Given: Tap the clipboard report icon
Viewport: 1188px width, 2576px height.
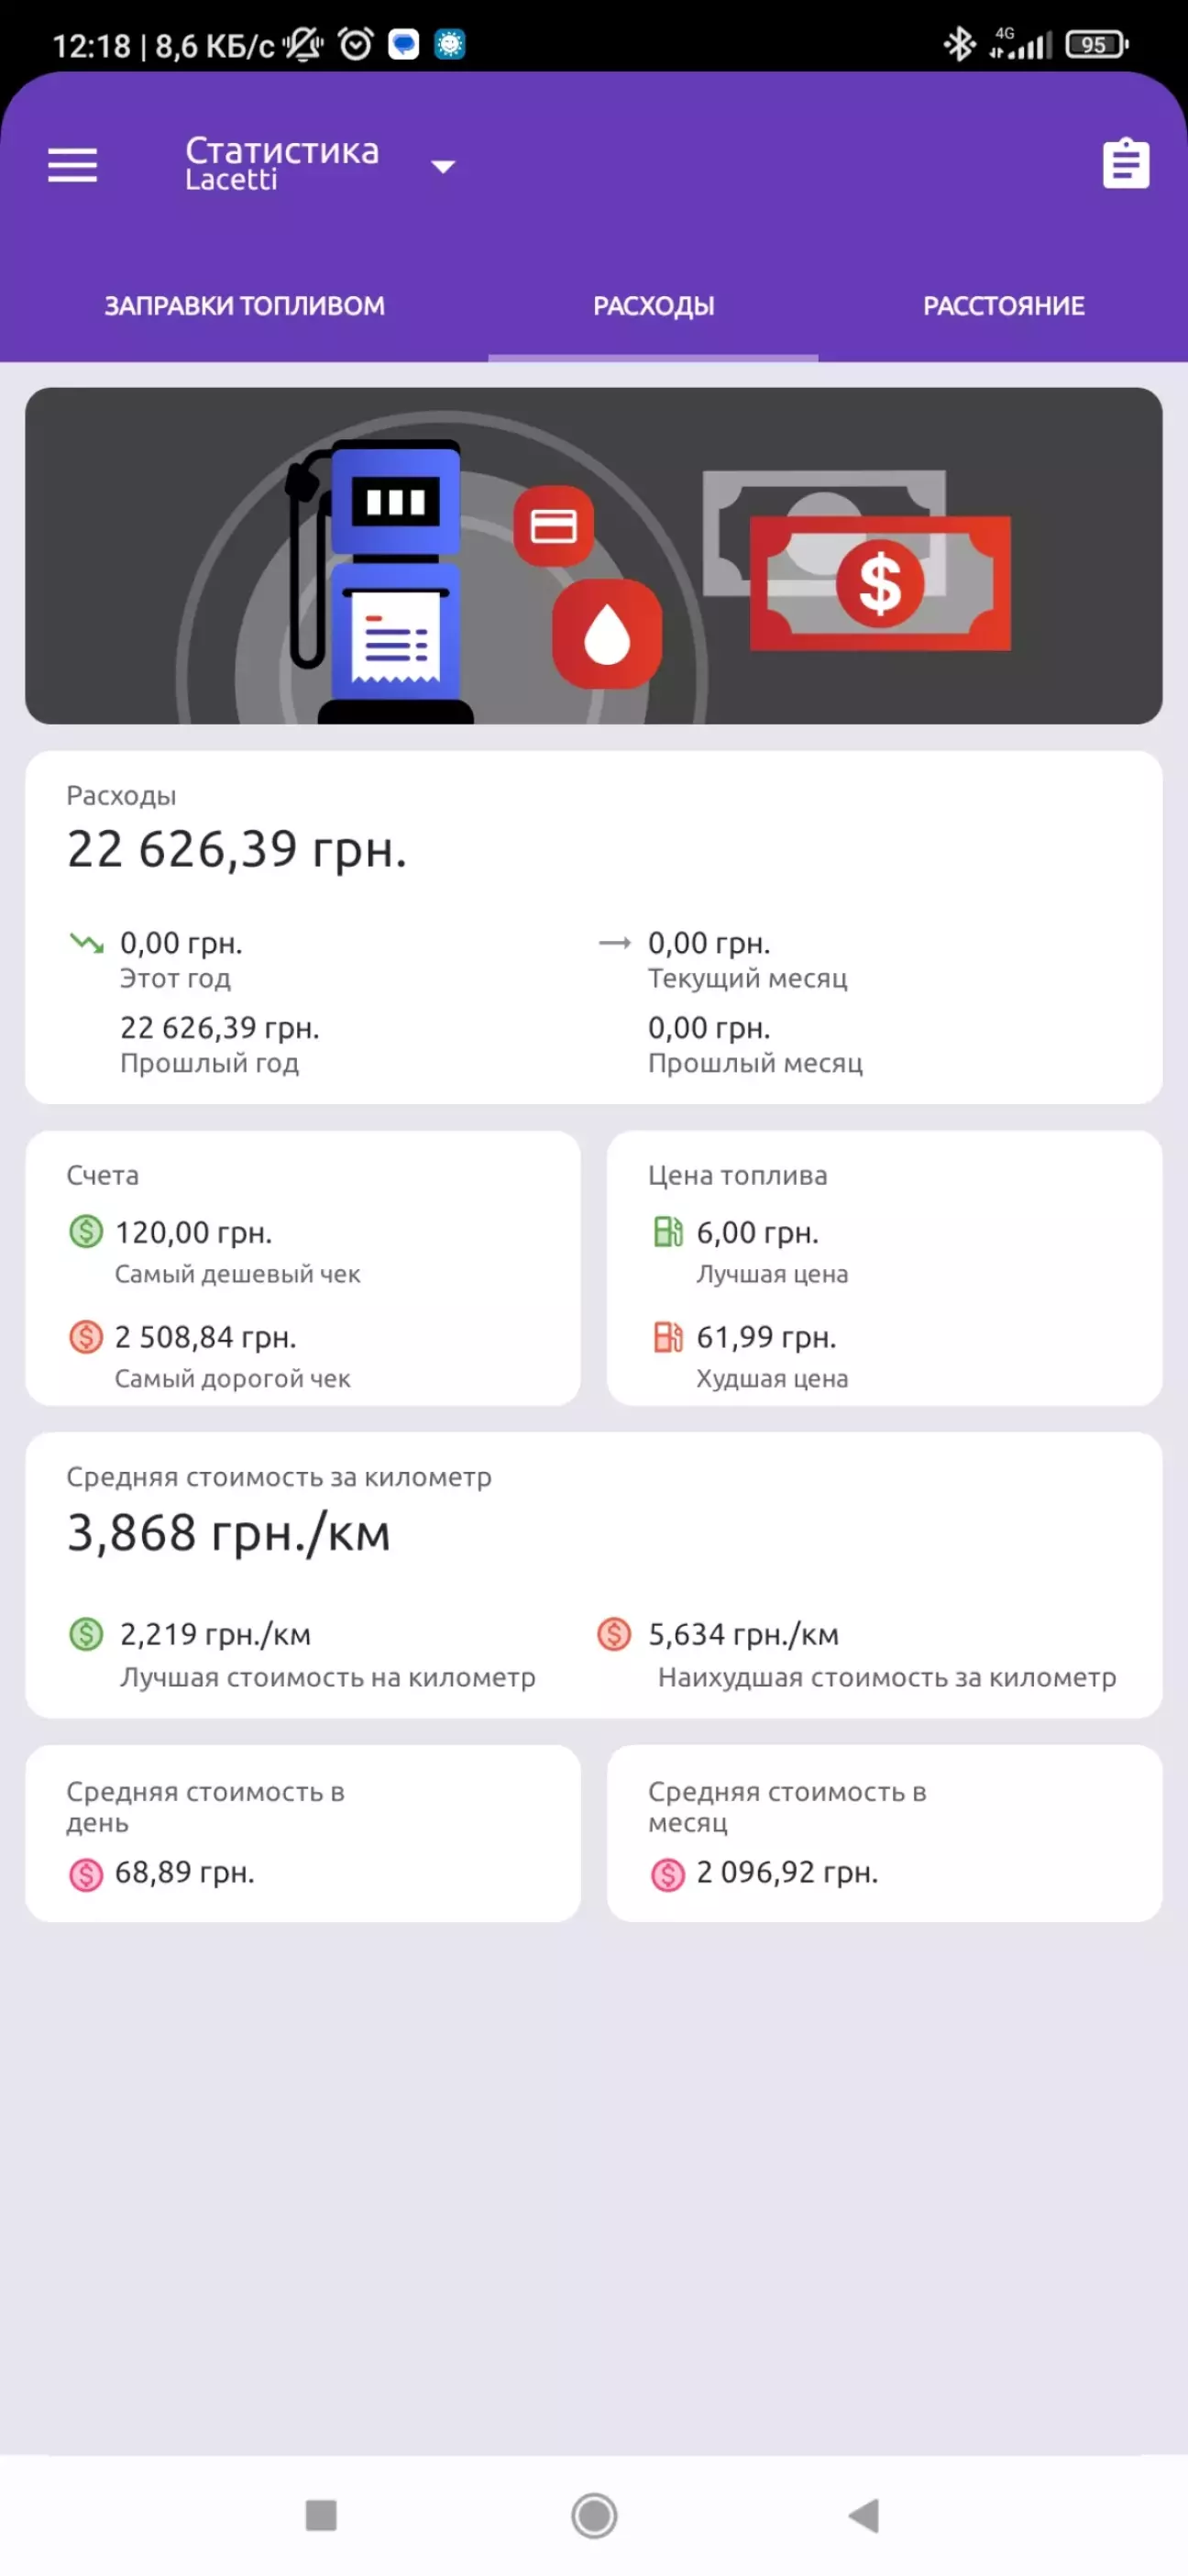Looking at the screenshot, I should (1125, 164).
